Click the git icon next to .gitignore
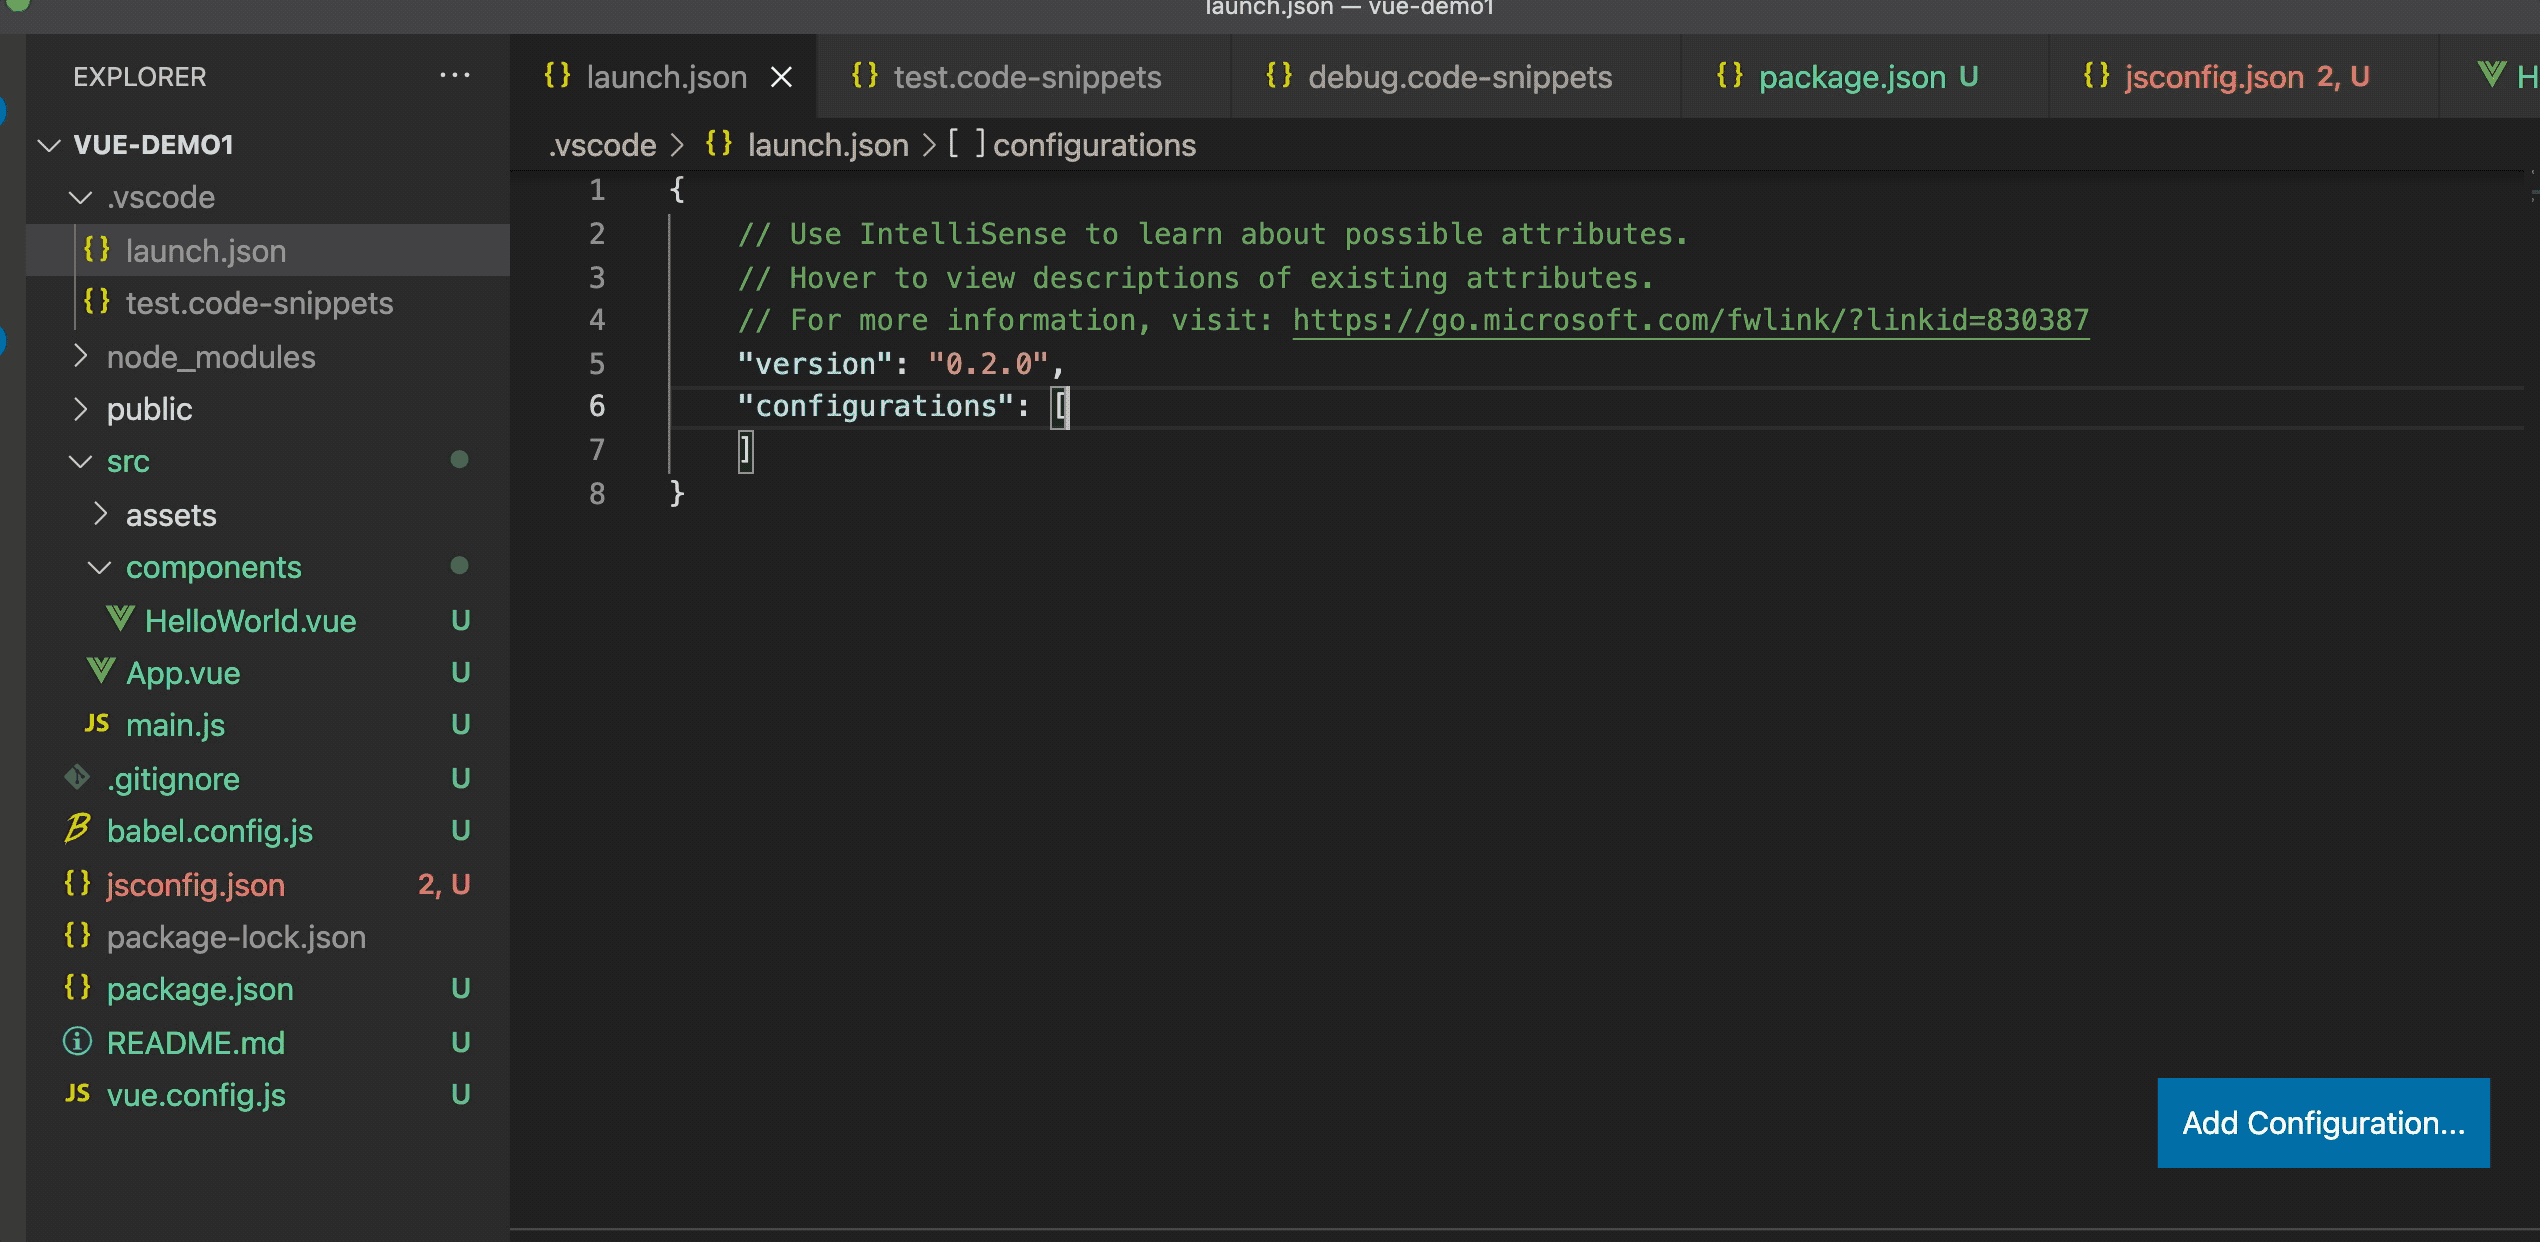The width and height of the screenshot is (2540, 1242). coord(77,778)
